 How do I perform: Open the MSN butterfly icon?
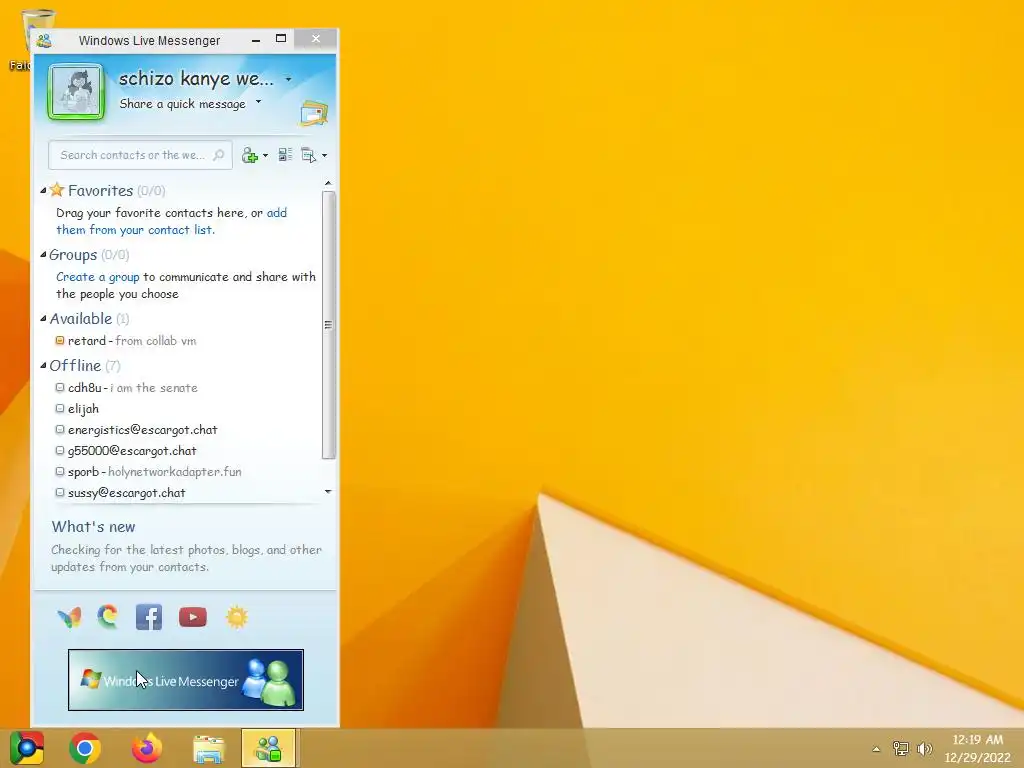(69, 617)
